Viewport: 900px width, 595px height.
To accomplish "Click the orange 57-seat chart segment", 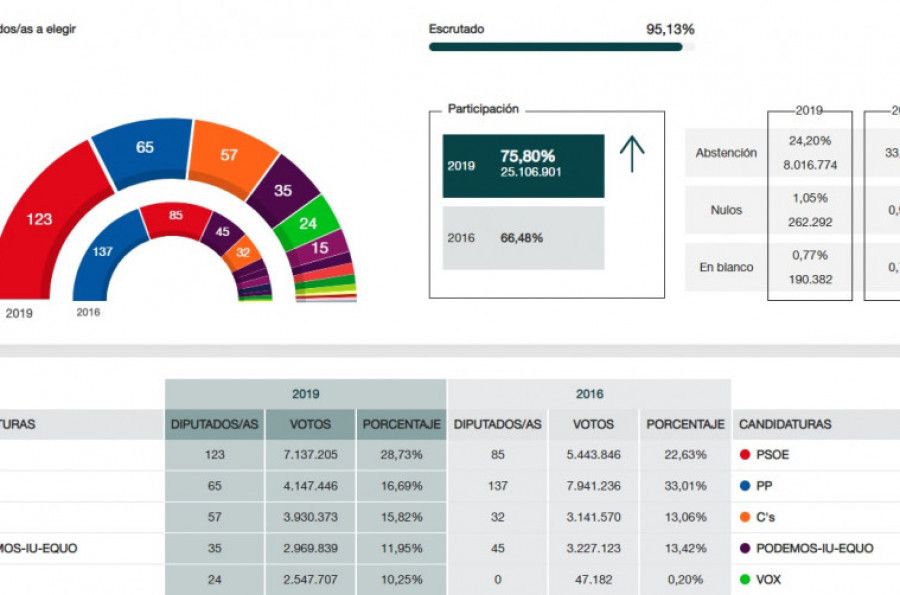I will 230,157.
